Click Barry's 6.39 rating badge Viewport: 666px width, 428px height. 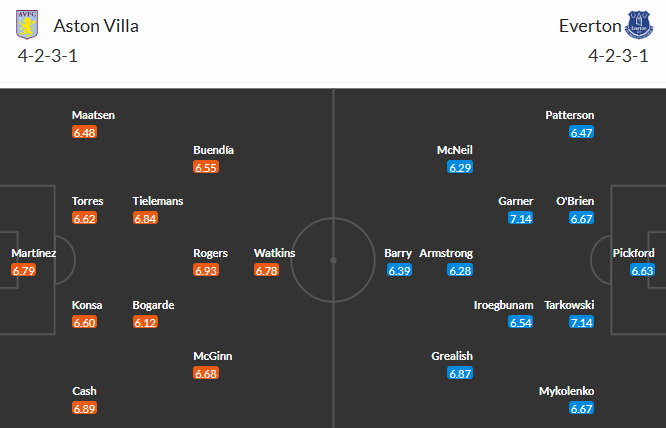coord(399,270)
